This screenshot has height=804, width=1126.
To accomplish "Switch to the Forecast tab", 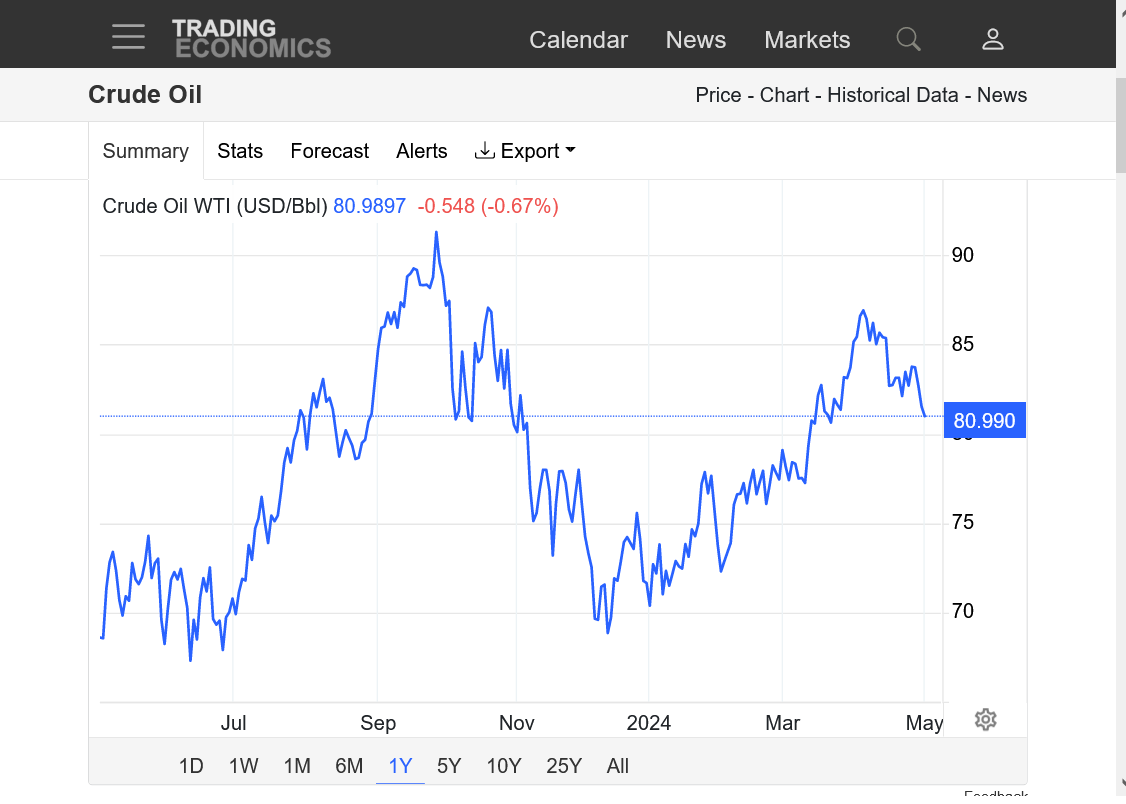I will point(330,151).
